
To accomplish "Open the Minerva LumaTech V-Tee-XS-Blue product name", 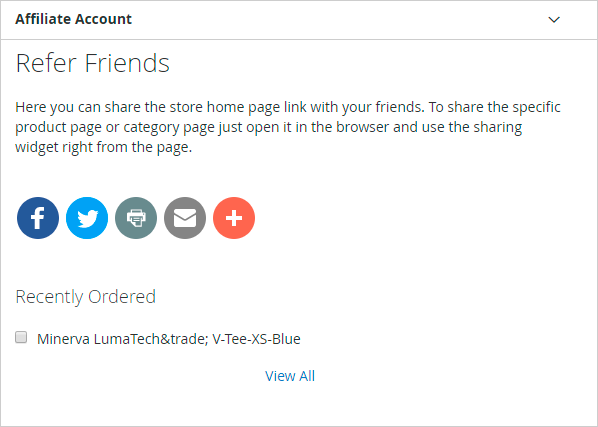I will click(x=169, y=339).
